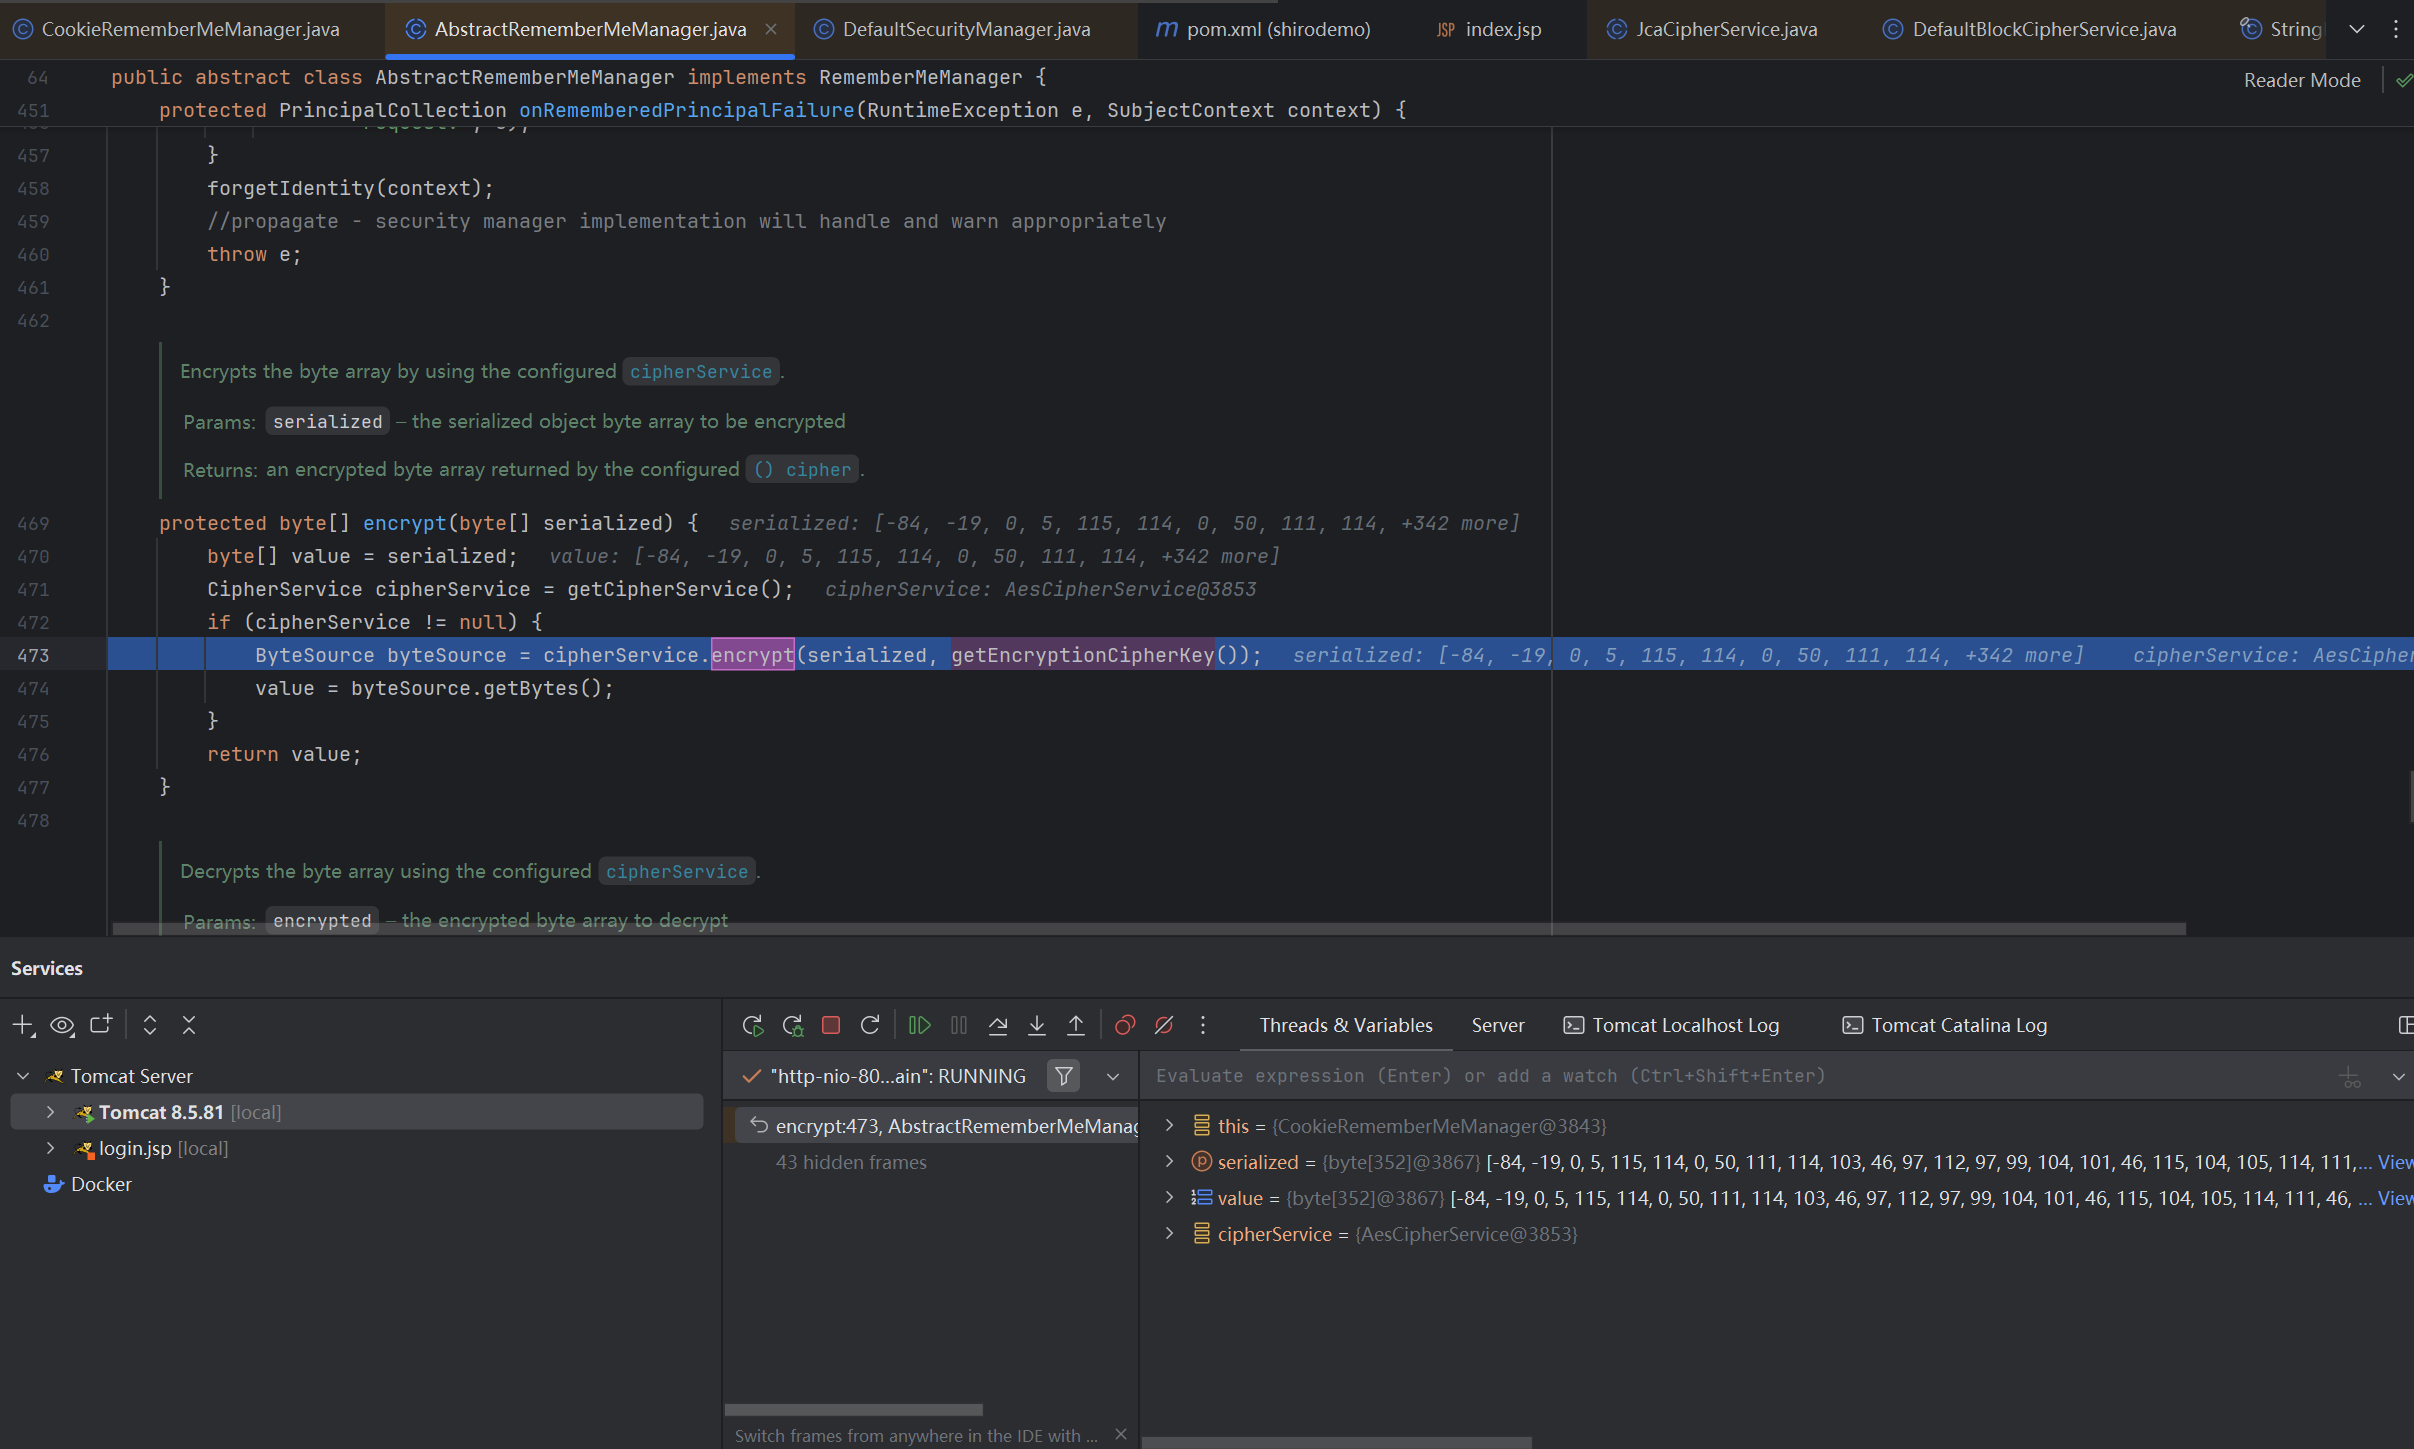Click the cipherService link in the Javadoc

700,372
